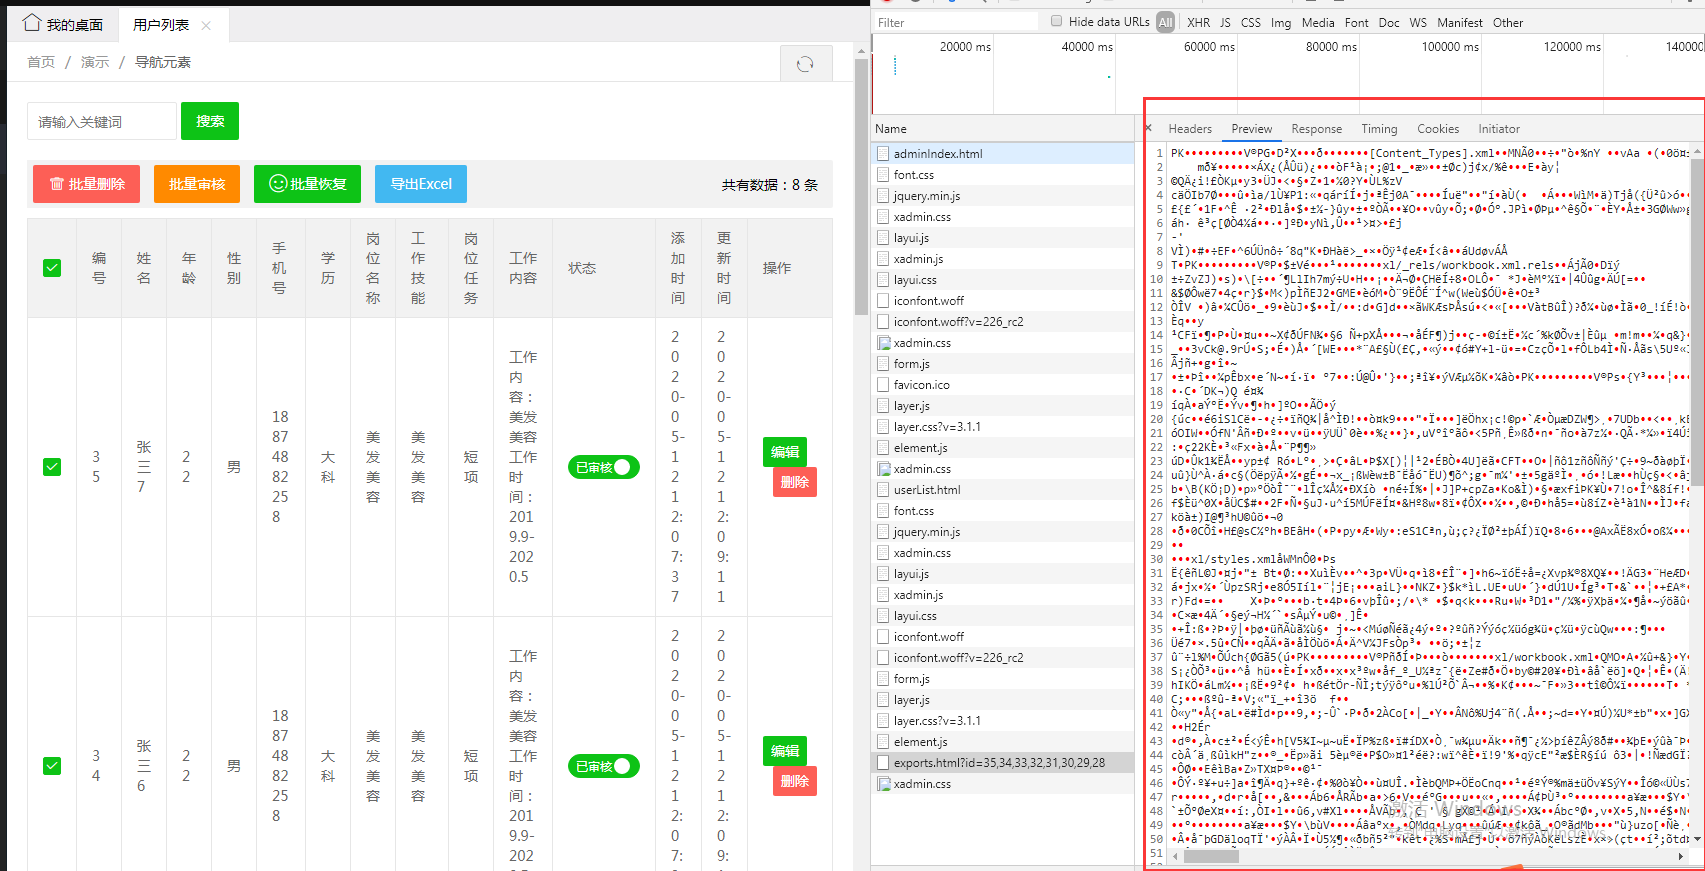
Task: Select the WS network filter
Action: [x=1418, y=22]
